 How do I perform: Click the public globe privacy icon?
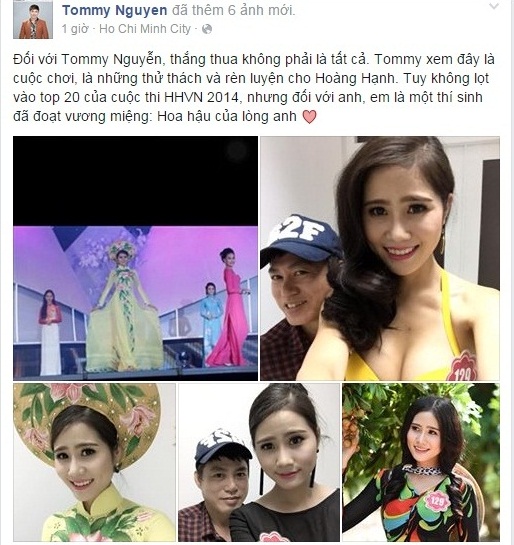(x=207, y=29)
